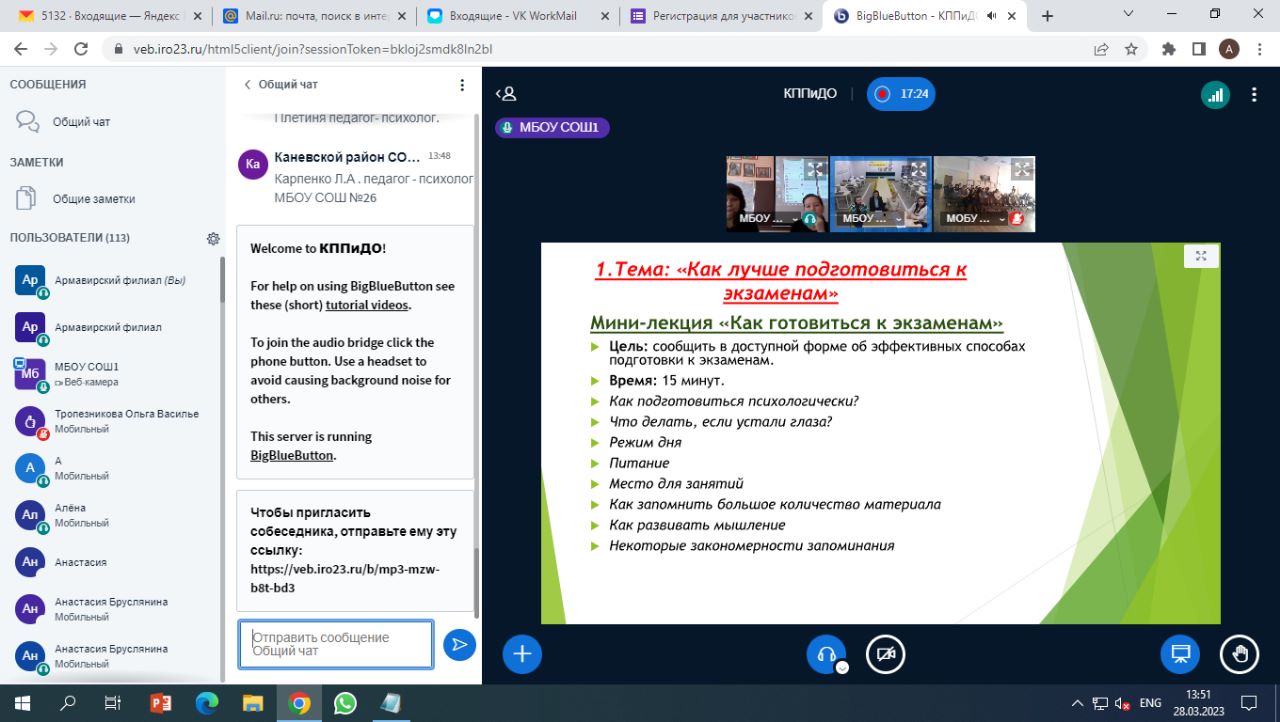The image size is (1280, 722).
Task: Hide the users list panel toggle
Action: tap(506, 94)
